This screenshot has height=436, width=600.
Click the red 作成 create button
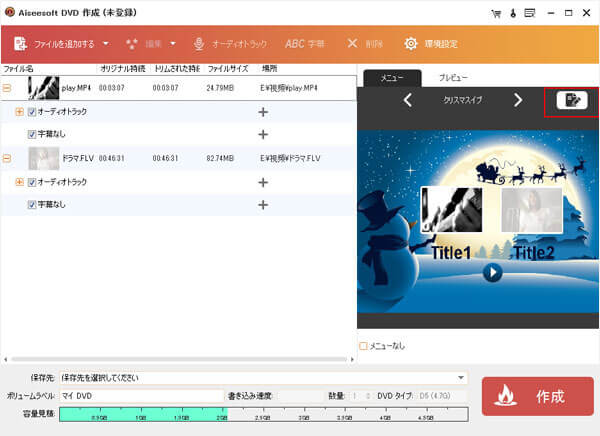click(537, 396)
